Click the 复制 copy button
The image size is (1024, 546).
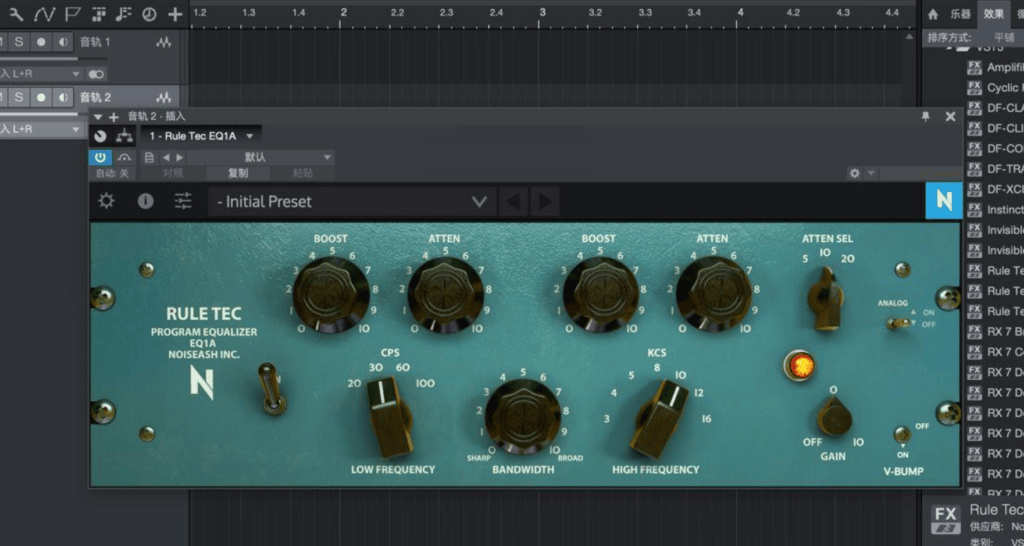(x=238, y=173)
